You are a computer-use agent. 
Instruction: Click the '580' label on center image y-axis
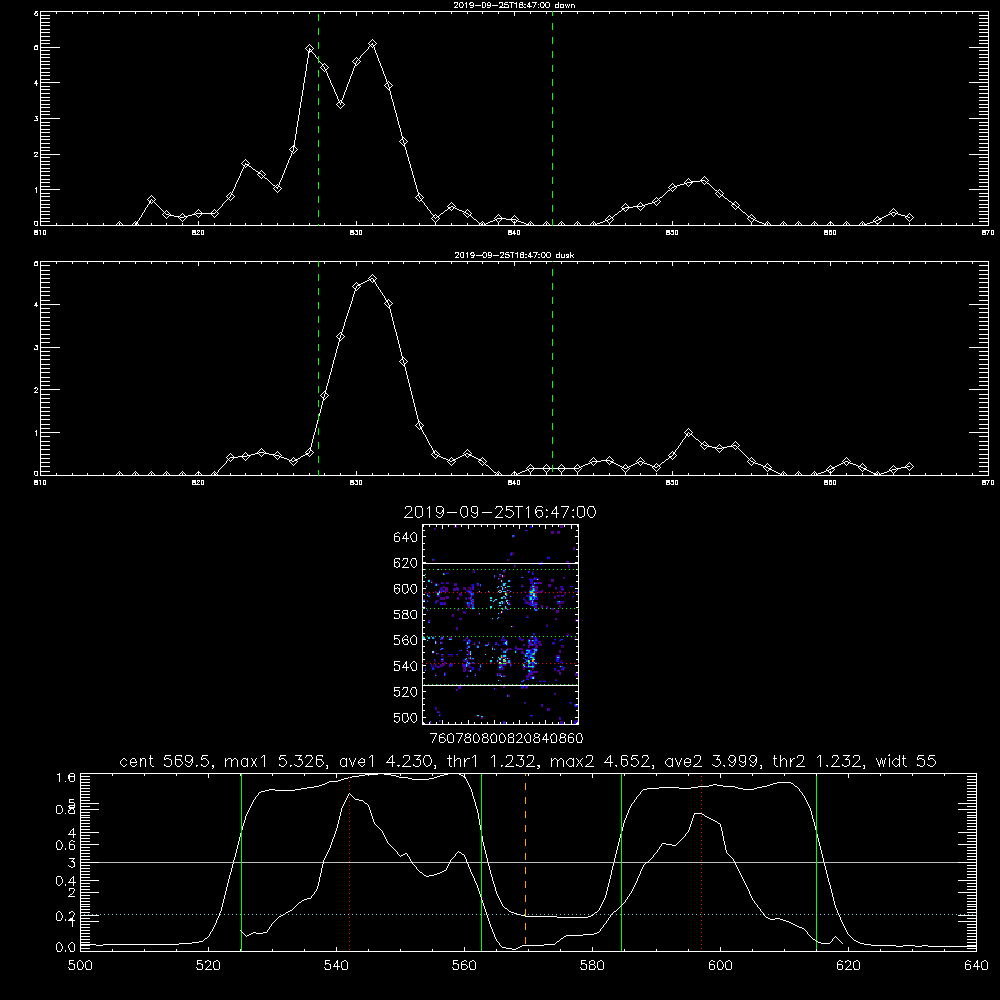point(405,615)
